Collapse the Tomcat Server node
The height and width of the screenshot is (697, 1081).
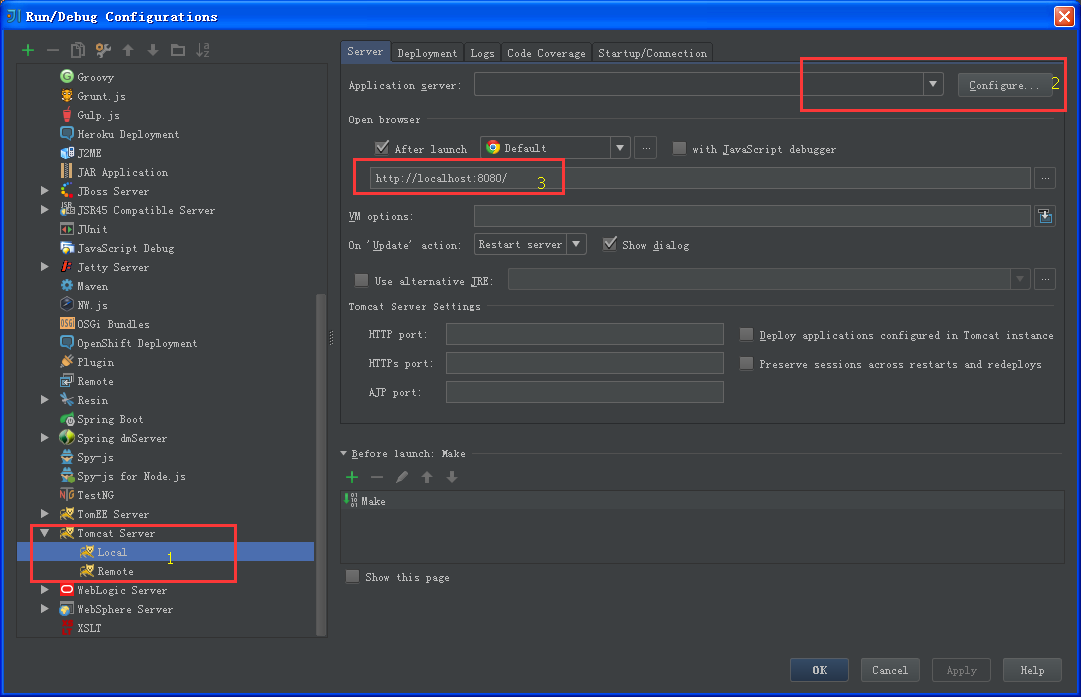(x=45, y=533)
